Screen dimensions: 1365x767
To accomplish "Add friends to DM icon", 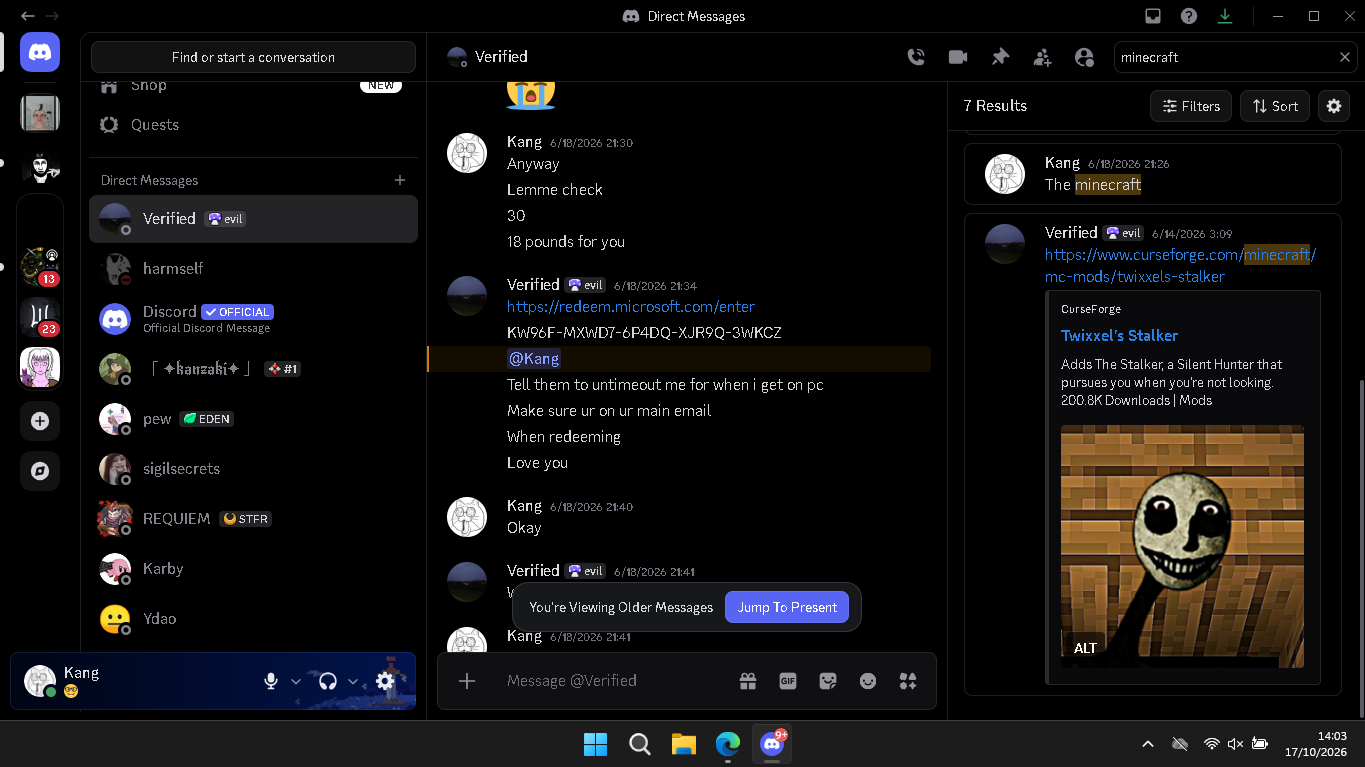I will pos(1042,57).
